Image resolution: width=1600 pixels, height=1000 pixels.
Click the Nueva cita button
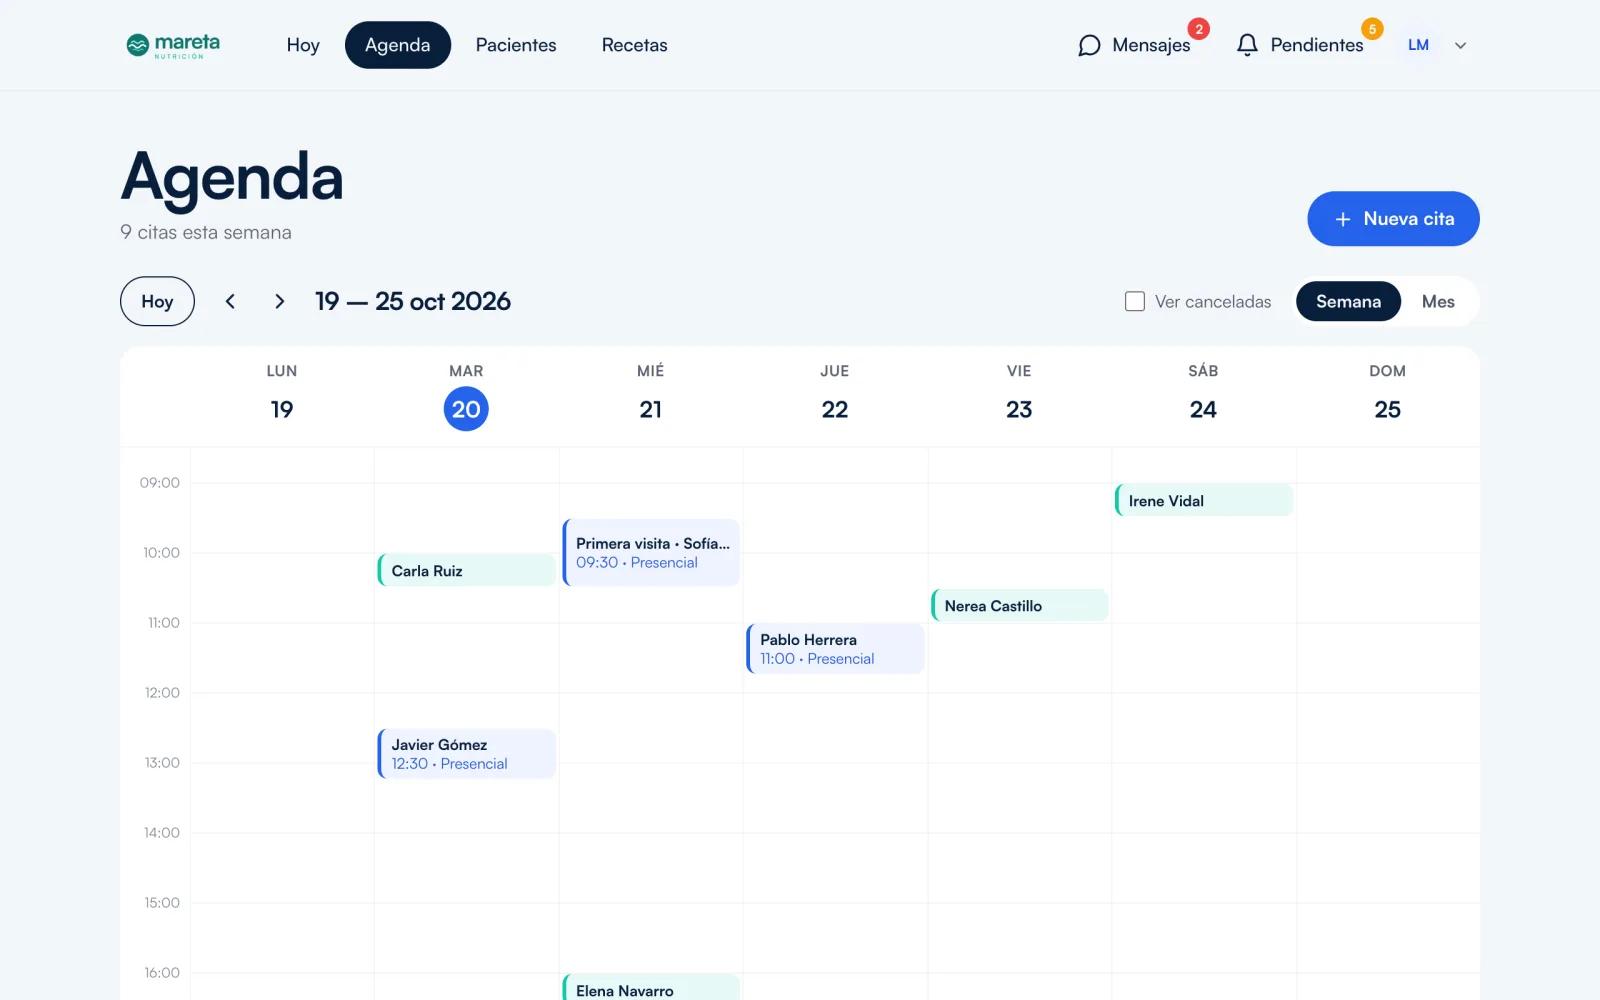pyautogui.click(x=1393, y=218)
